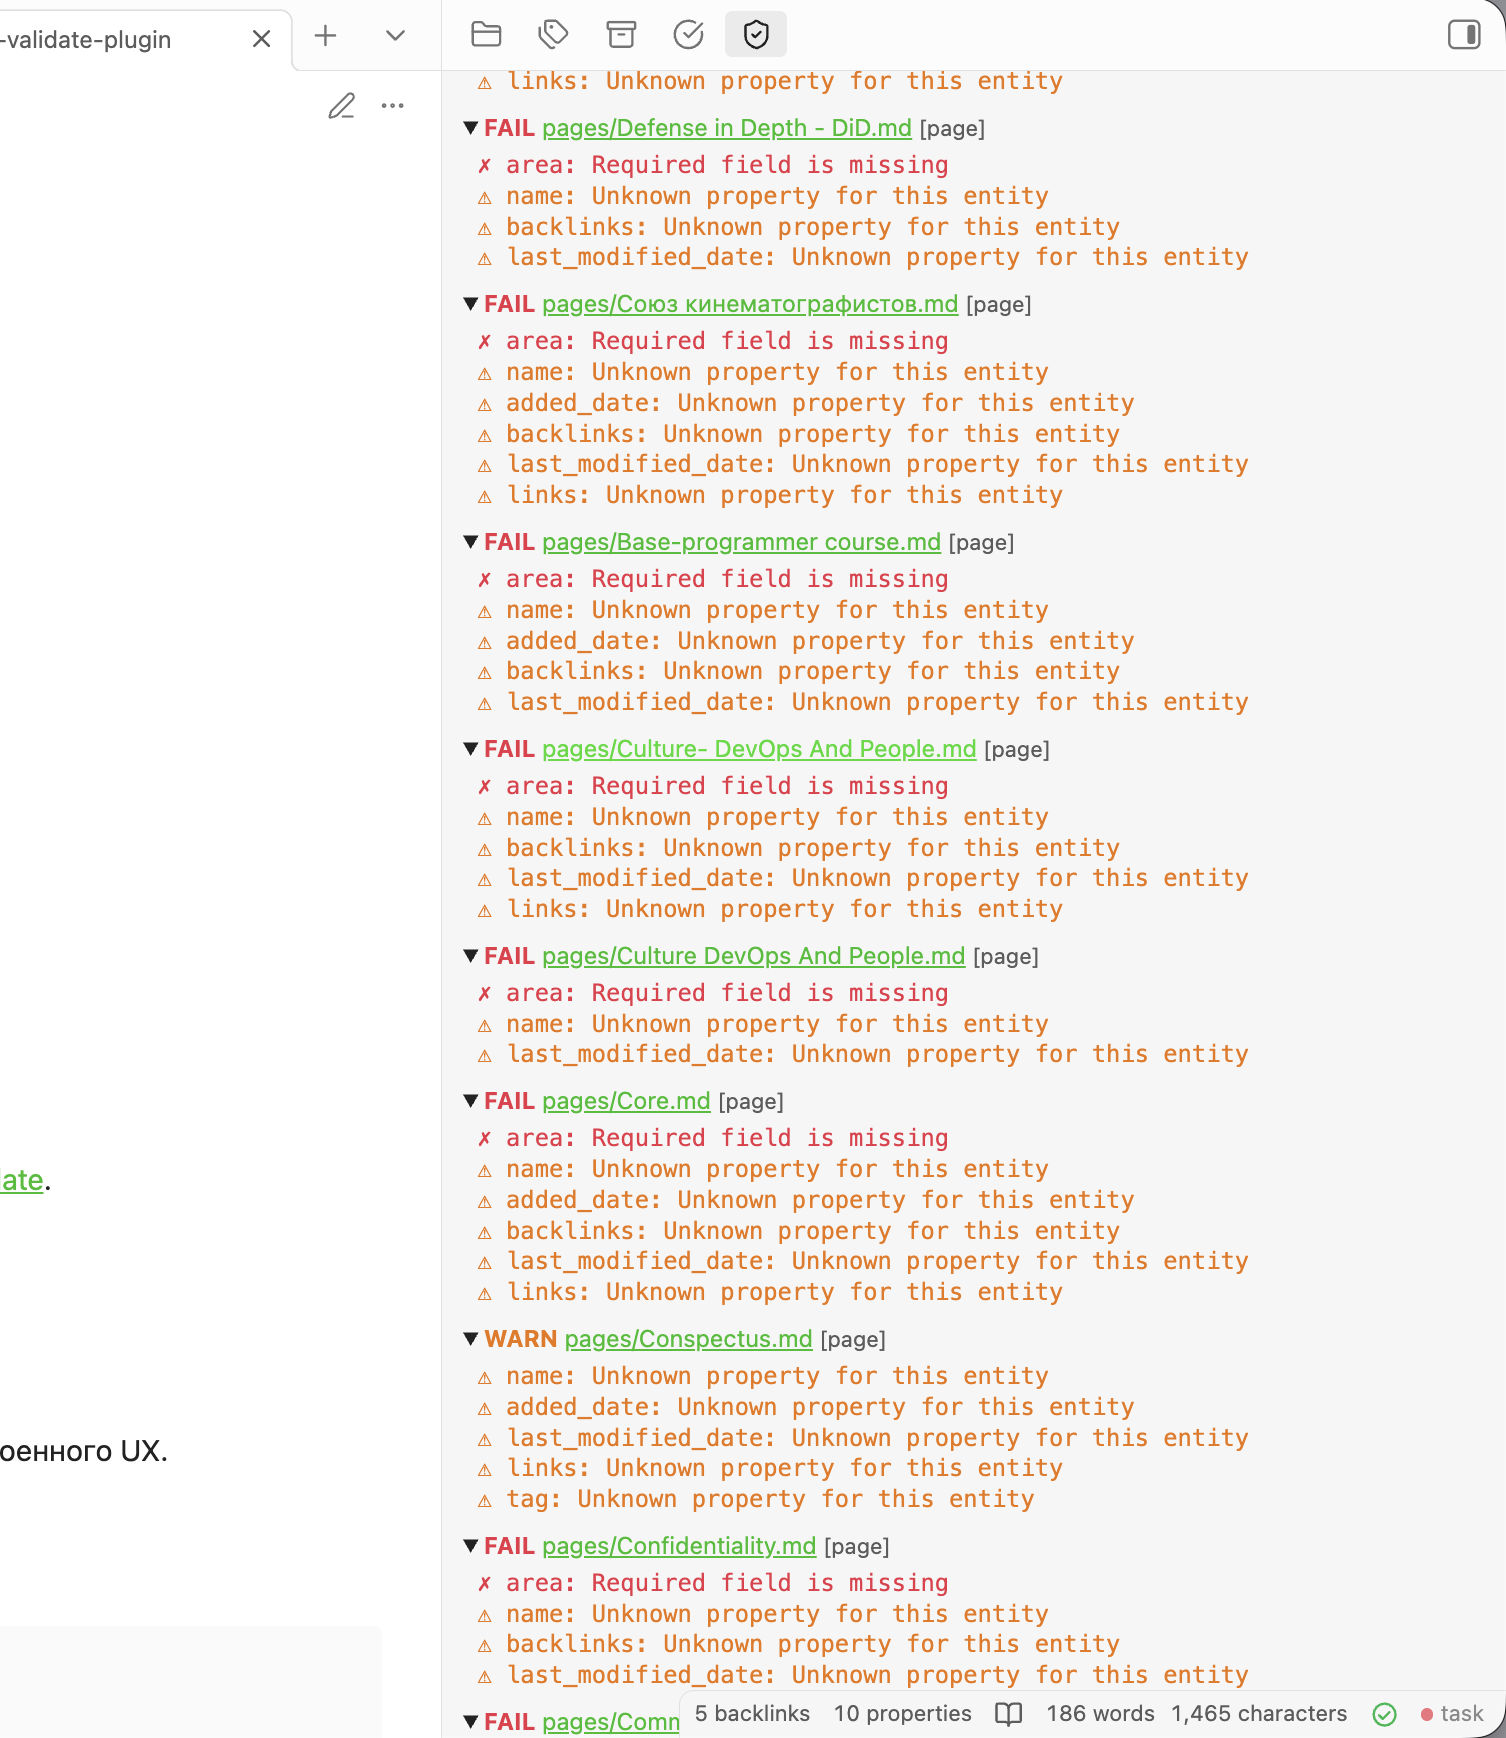This screenshot has height=1738, width=1506.
Task: Toggle the right sidebar panel icon
Action: tap(1464, 35)
